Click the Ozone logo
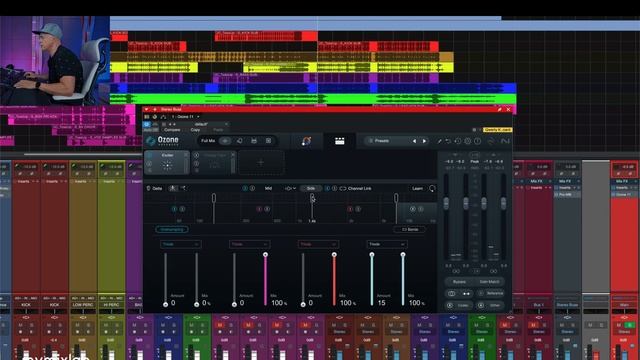640x360 pixels. (x=163, y=141)
